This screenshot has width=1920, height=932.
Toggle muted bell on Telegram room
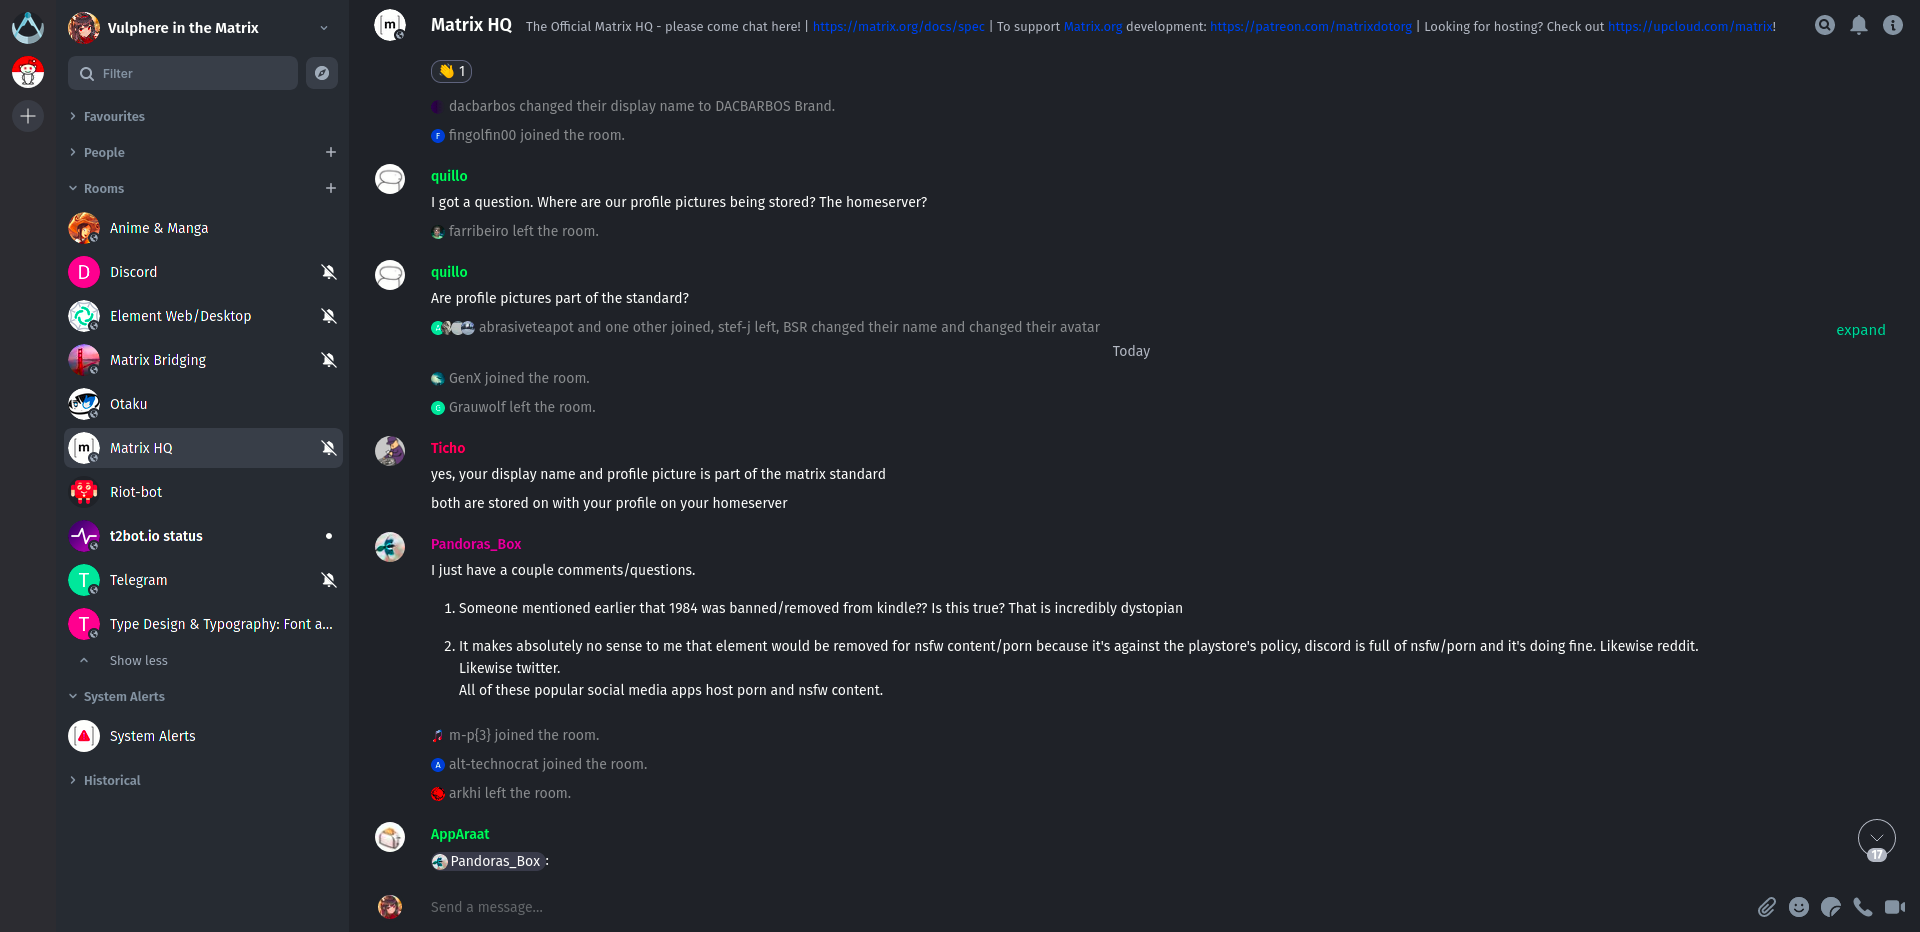tap(328, 580)
